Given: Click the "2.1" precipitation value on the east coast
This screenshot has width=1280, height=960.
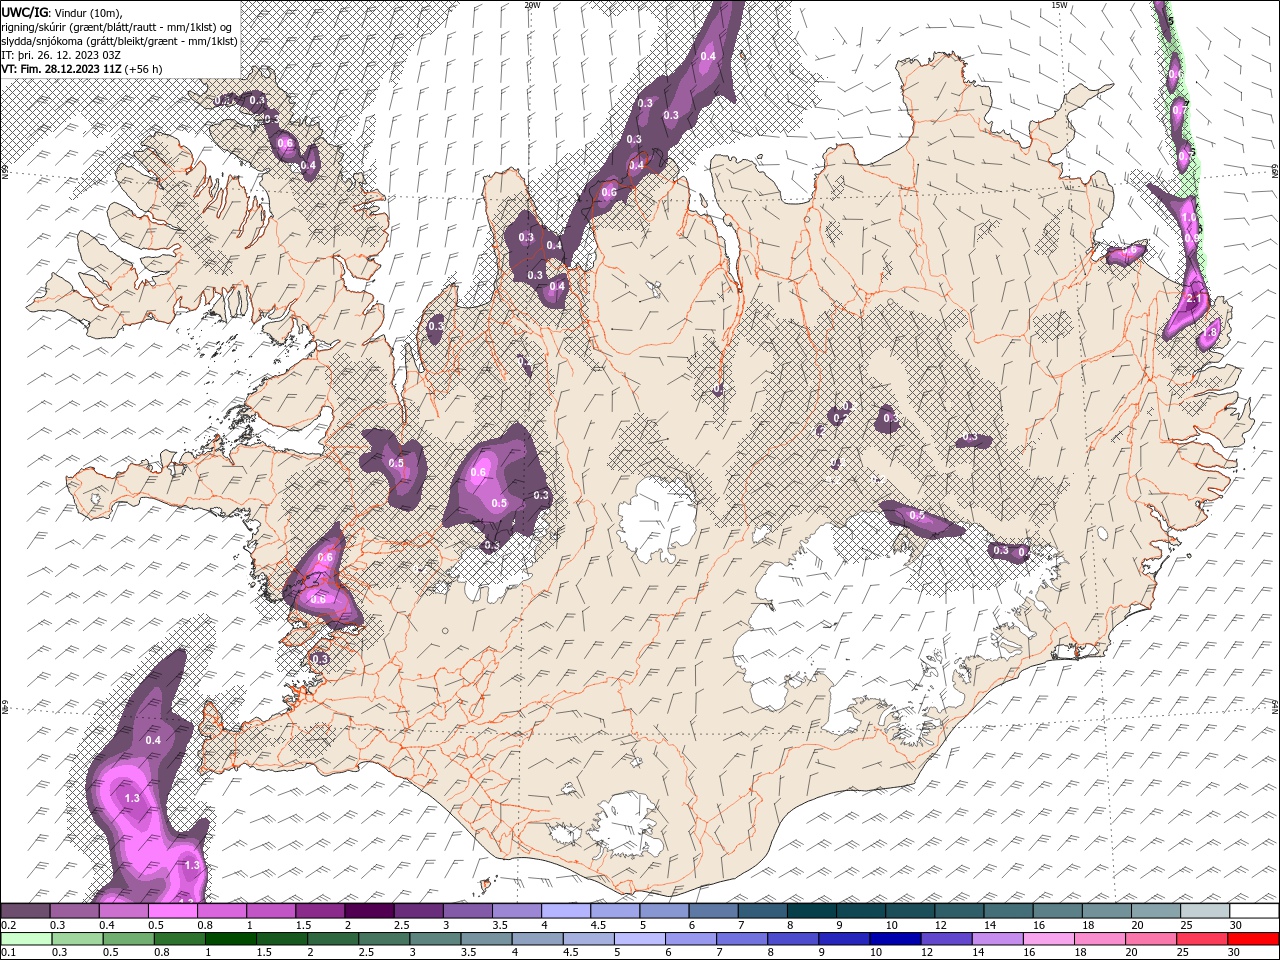Looking at the screenshot, I should click(x=1193, y=298).
